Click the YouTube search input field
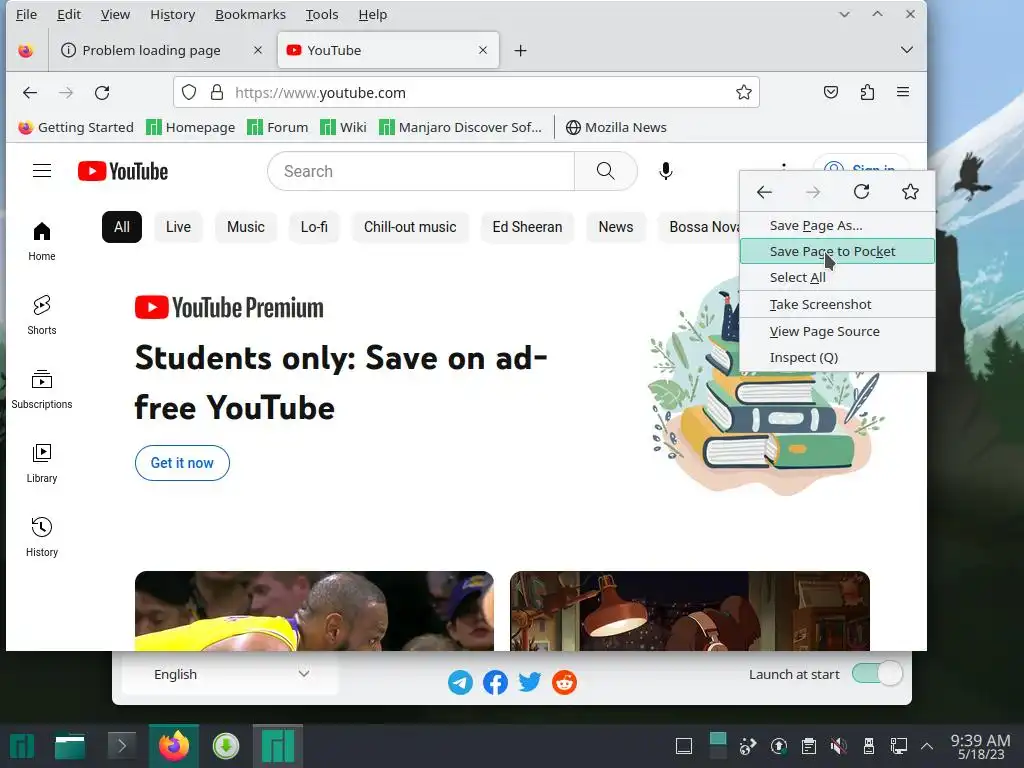Viewport: 1024px width, 768px height. 421,171
